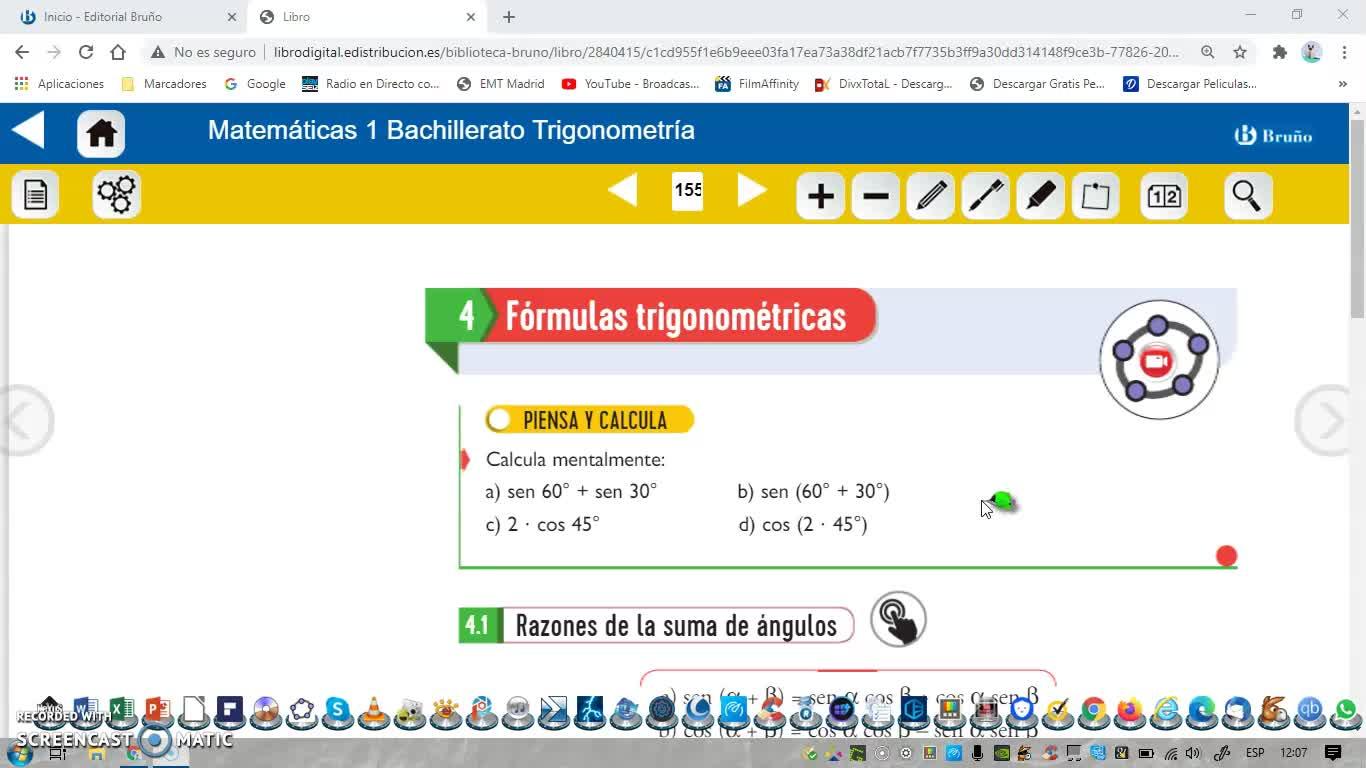
Task: Zoom in with the plus button
Action: [820, 195]
